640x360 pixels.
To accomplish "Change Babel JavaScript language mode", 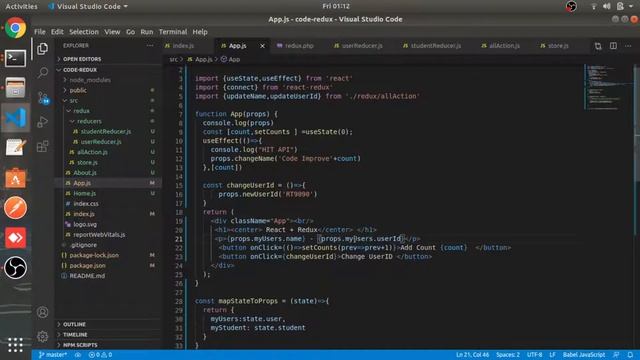I will click(584, 355).
